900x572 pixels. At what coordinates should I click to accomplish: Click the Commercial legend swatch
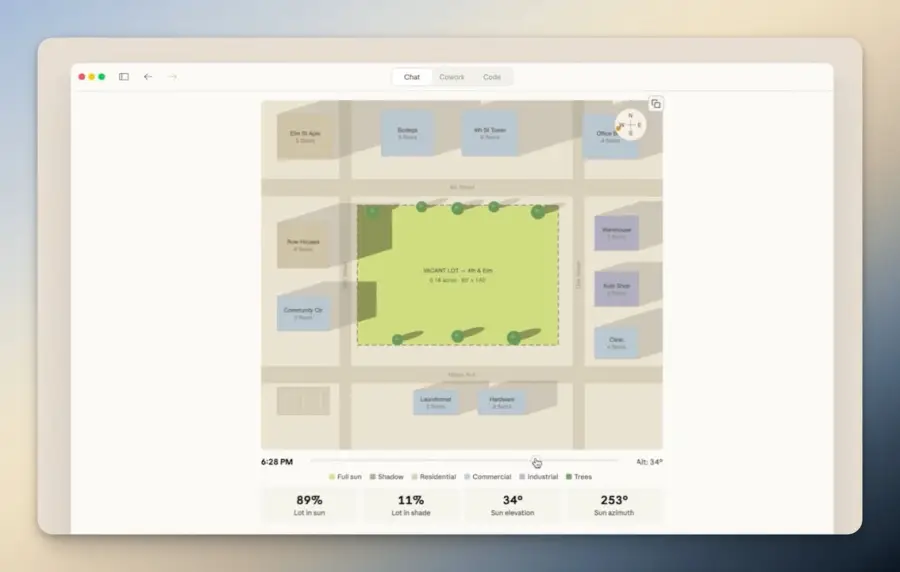coord(467,477)
